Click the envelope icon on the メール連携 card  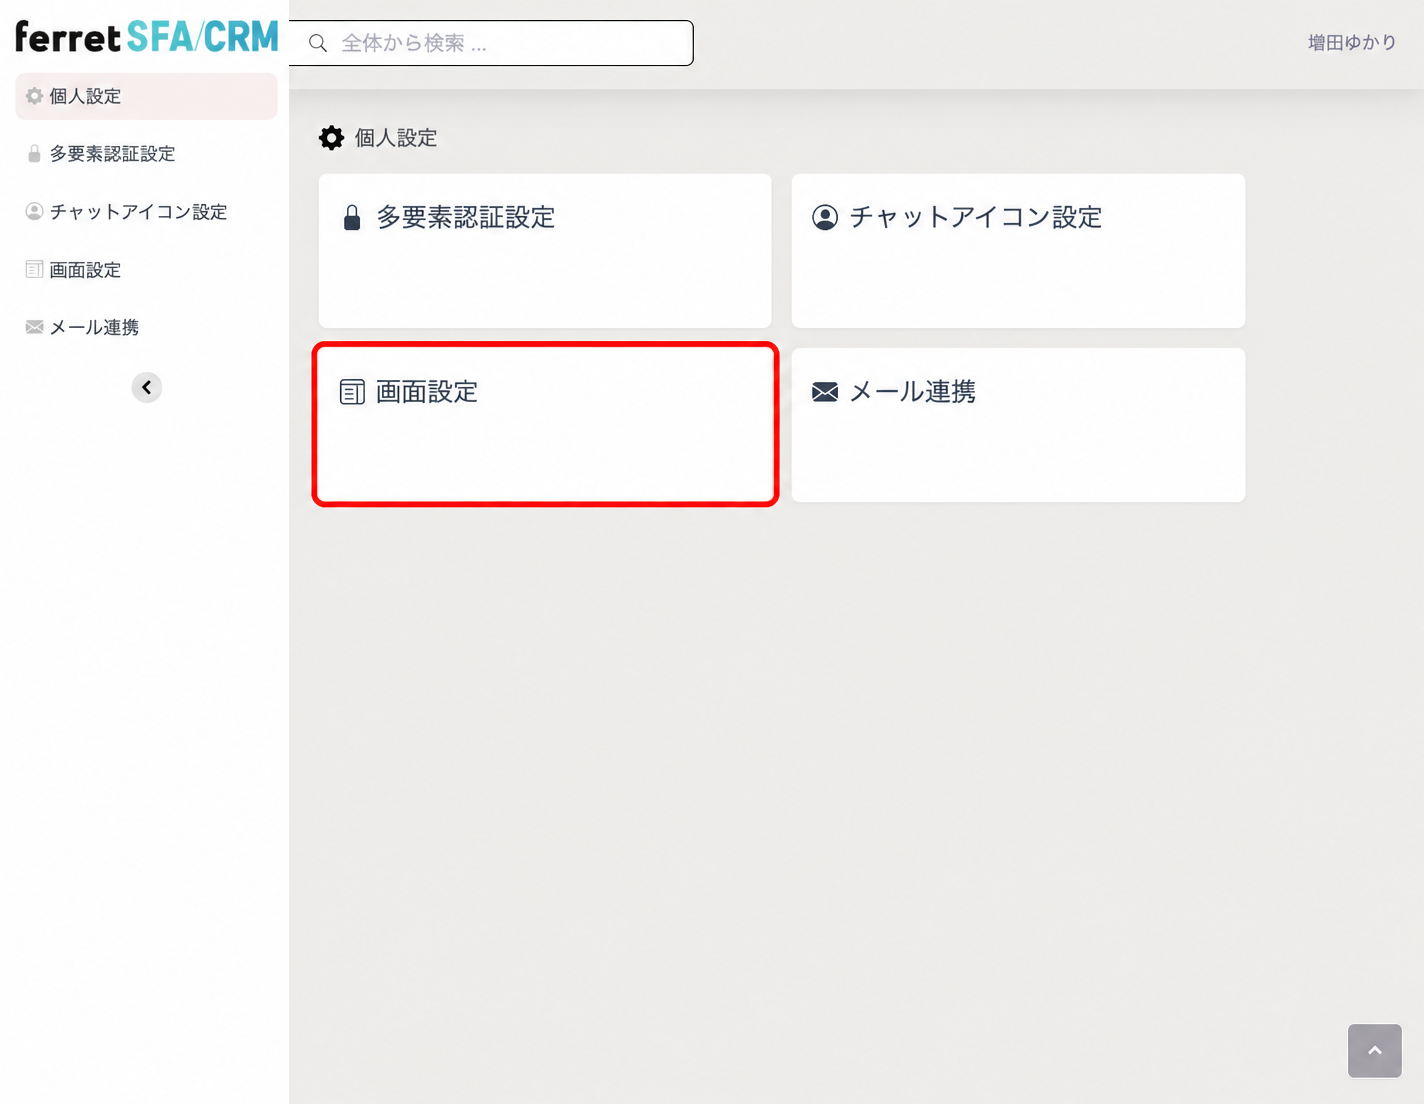tap(825, 392)
